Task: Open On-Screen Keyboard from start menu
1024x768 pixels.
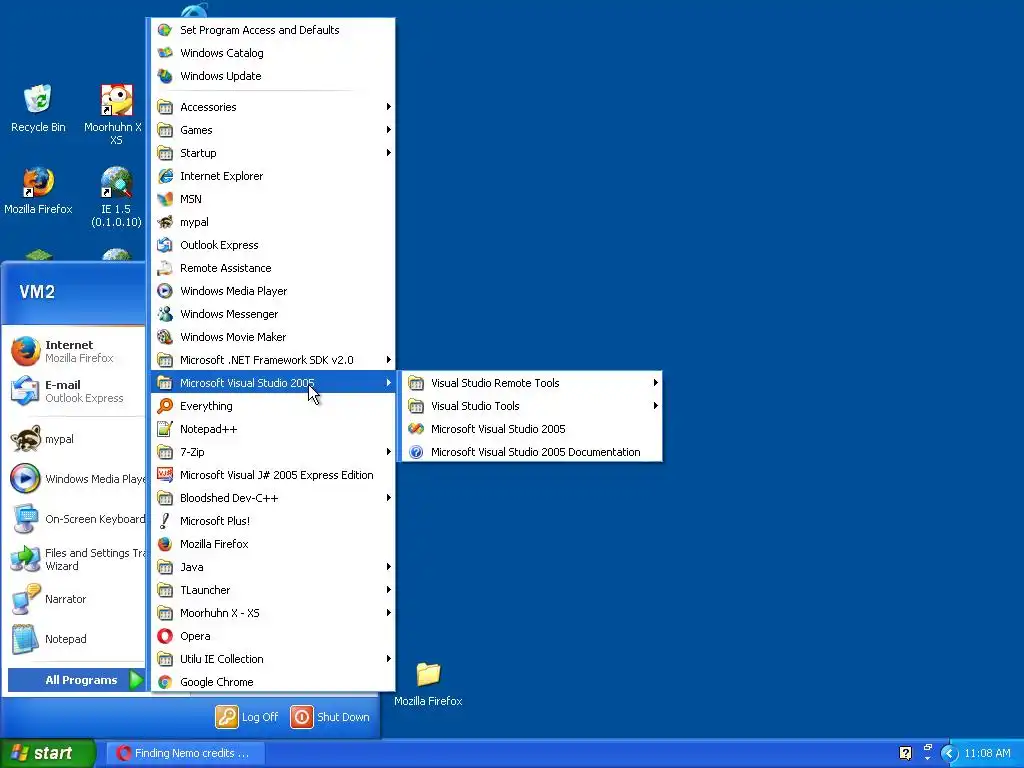Action: 76,519
